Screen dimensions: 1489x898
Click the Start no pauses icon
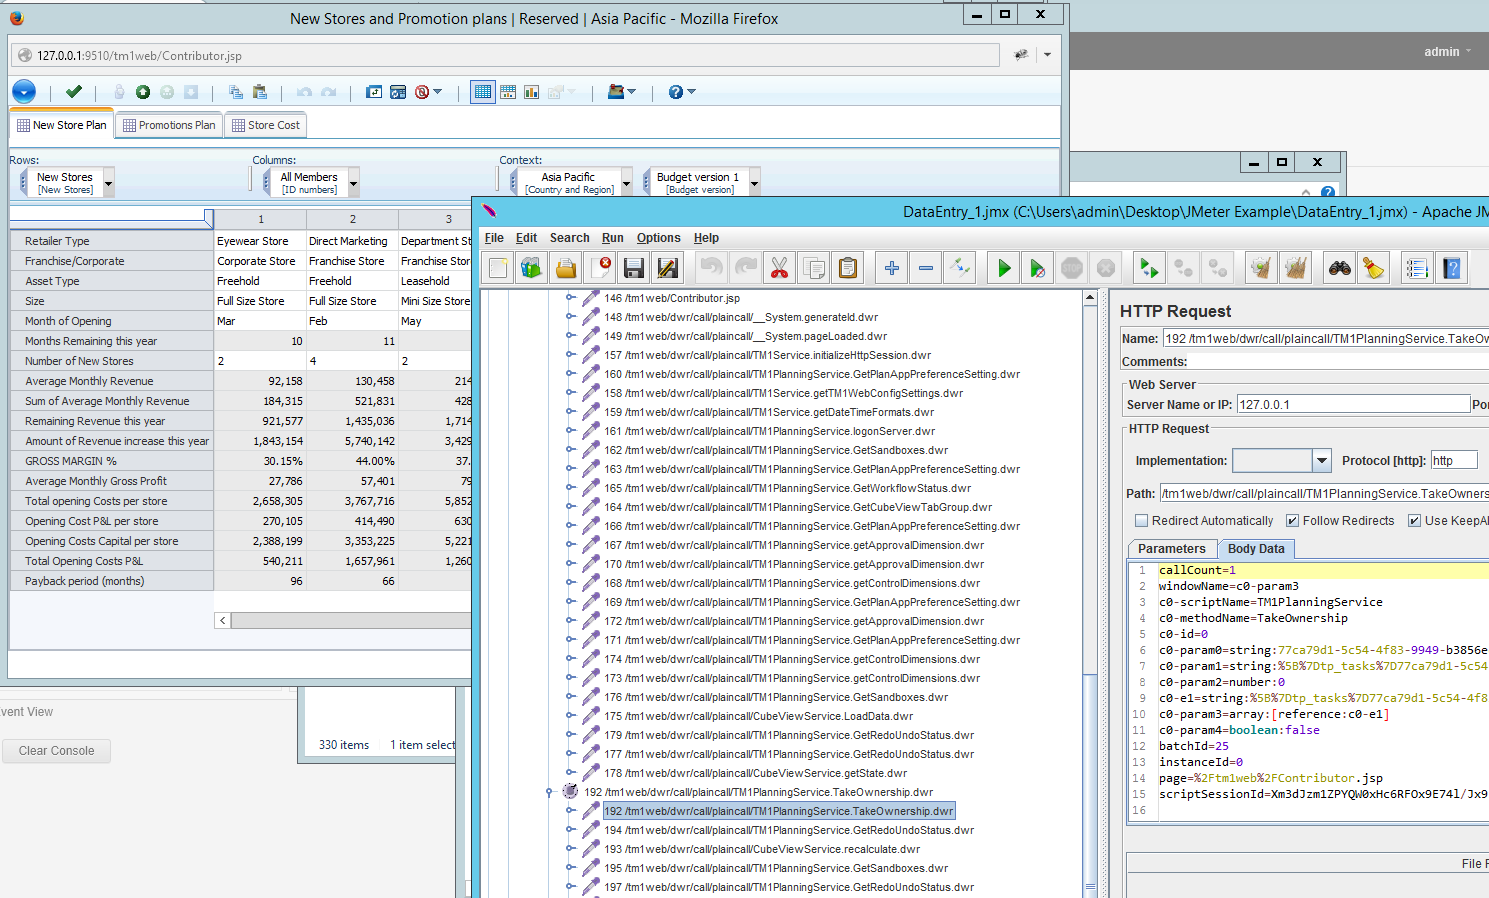[1038, 268]
